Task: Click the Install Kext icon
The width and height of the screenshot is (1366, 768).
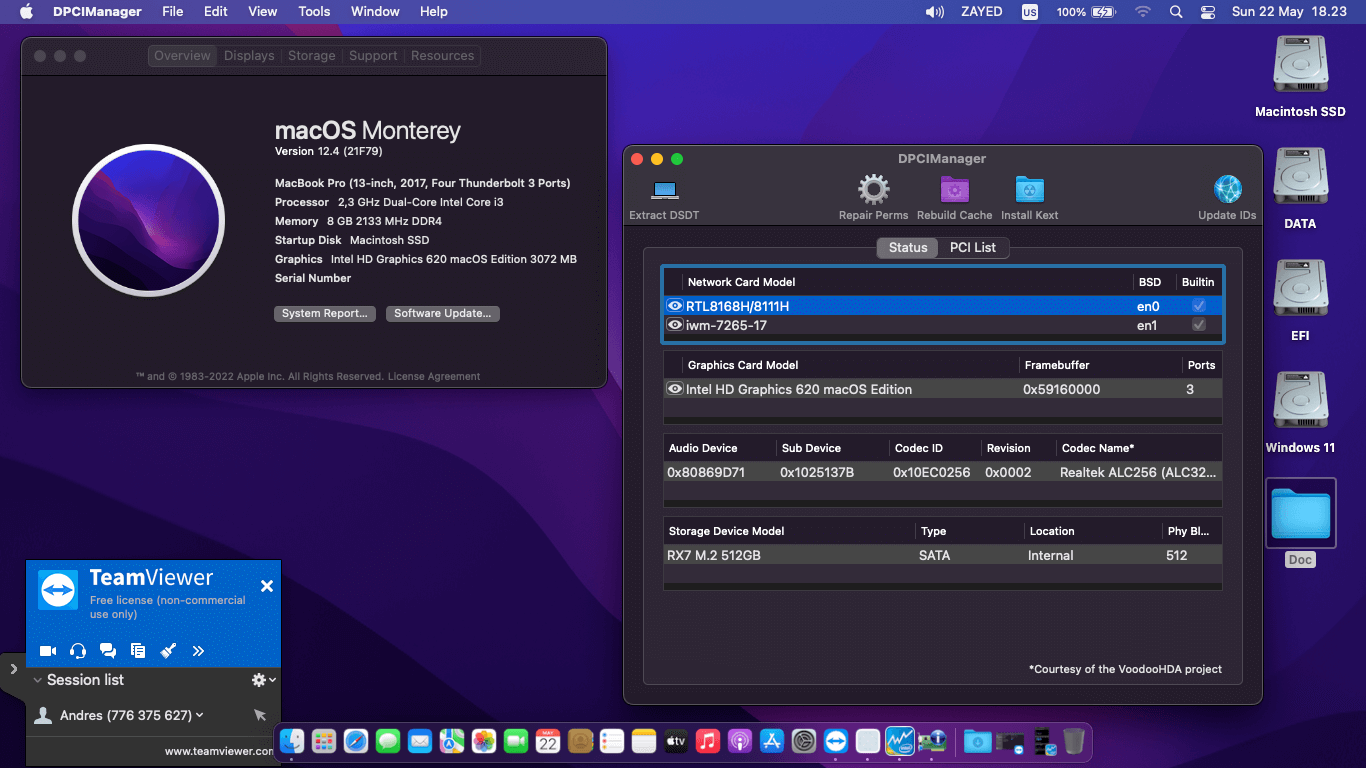Action: 1029,189
